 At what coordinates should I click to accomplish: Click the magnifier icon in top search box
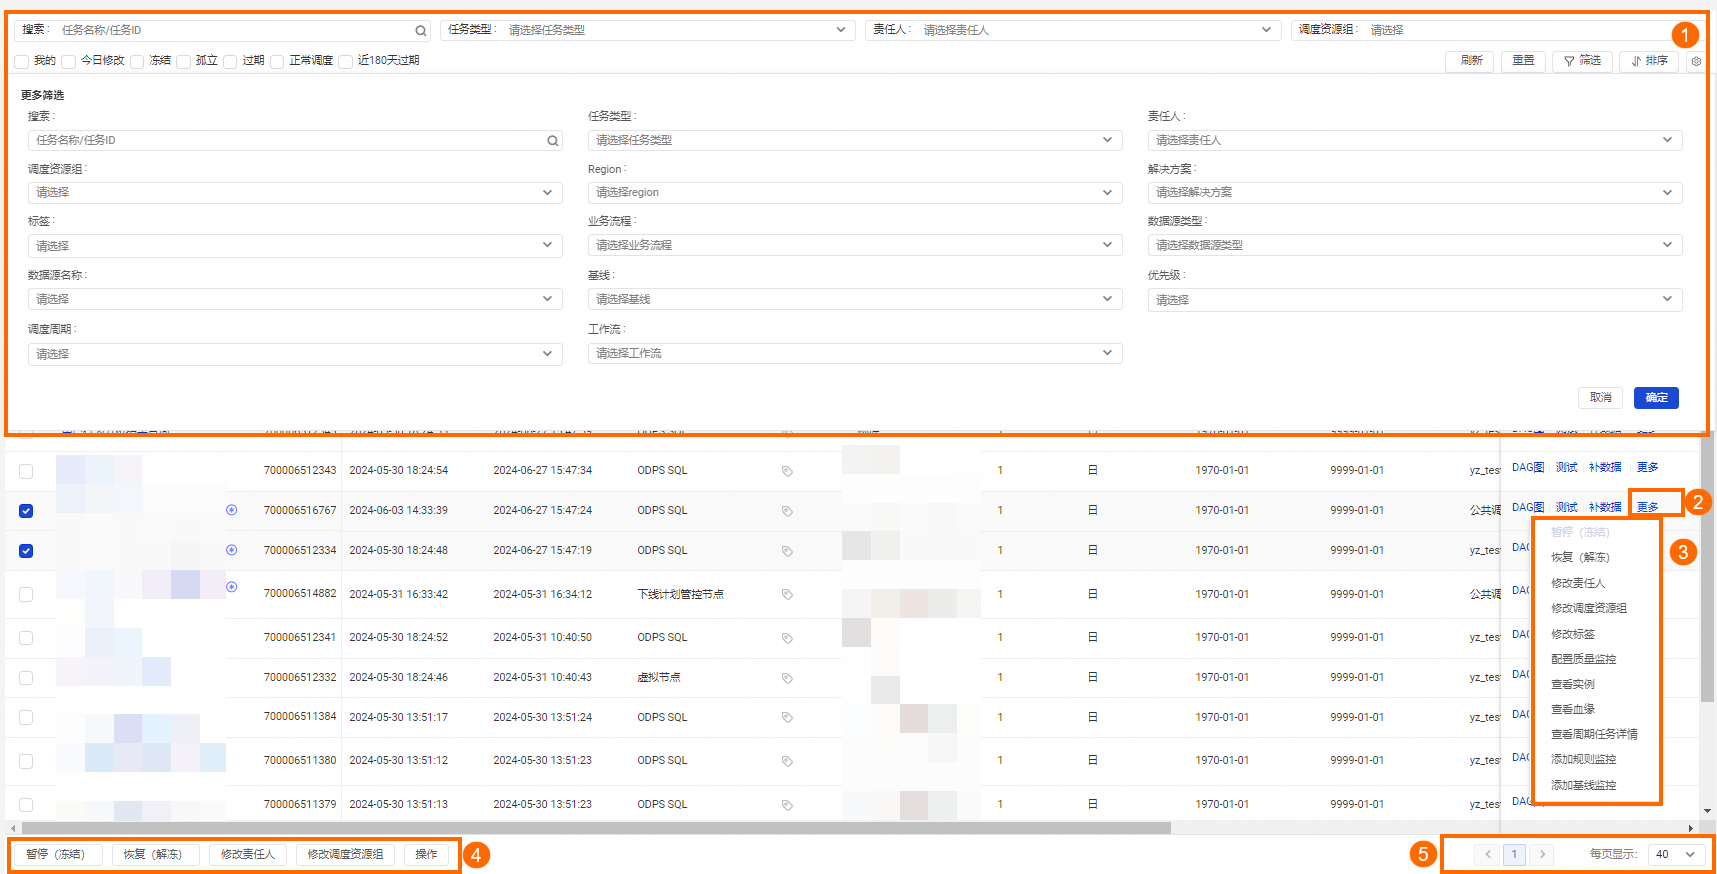tap(421, 31)
